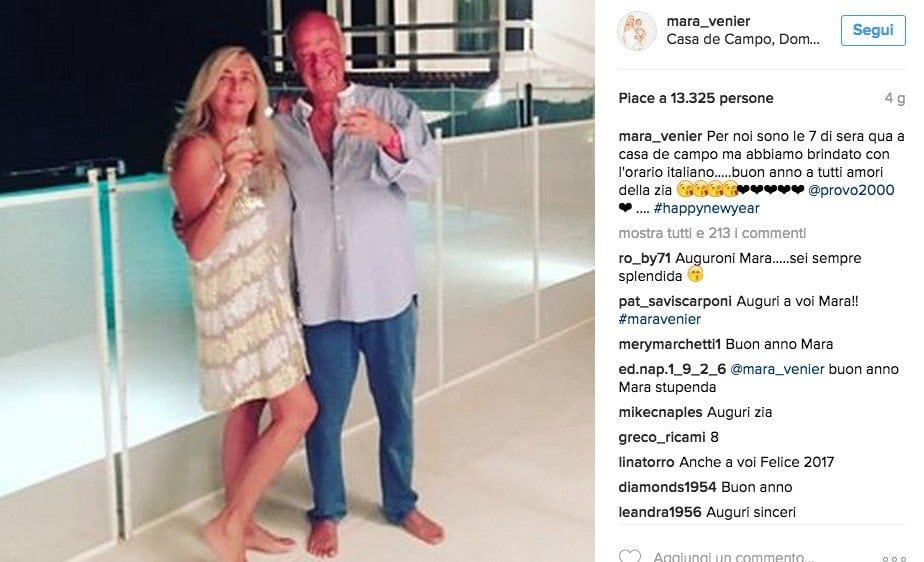Follow with the Segui button
The width and height of the screenshot is (924, 562).
click(873, 30)
